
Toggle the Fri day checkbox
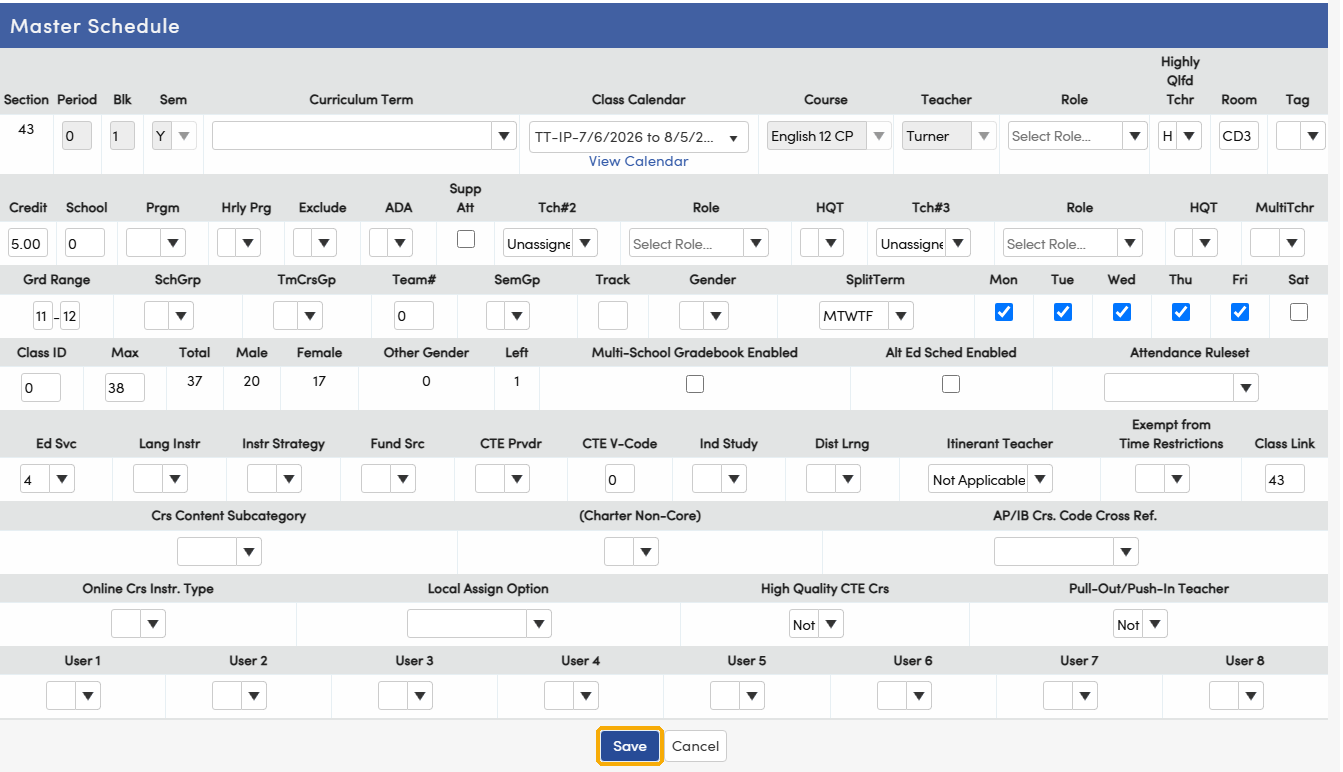pos(1240,312)
